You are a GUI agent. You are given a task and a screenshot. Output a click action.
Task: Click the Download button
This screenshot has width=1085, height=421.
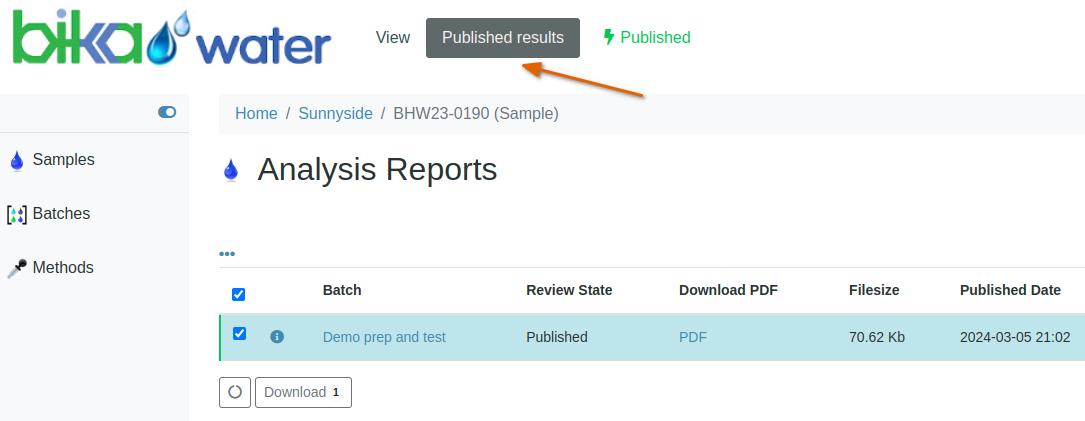303,392
